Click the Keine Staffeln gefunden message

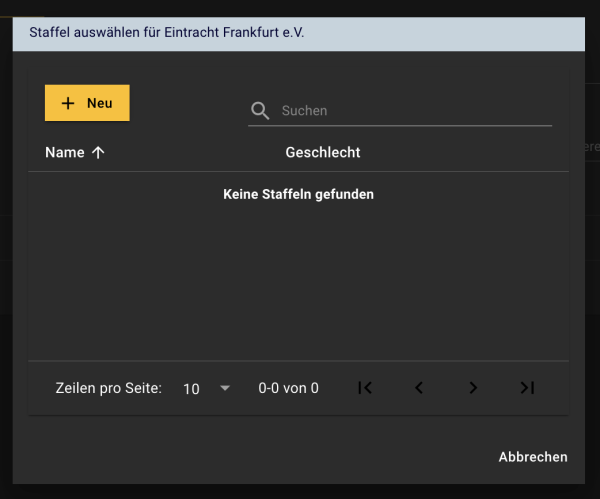[298, 194]
